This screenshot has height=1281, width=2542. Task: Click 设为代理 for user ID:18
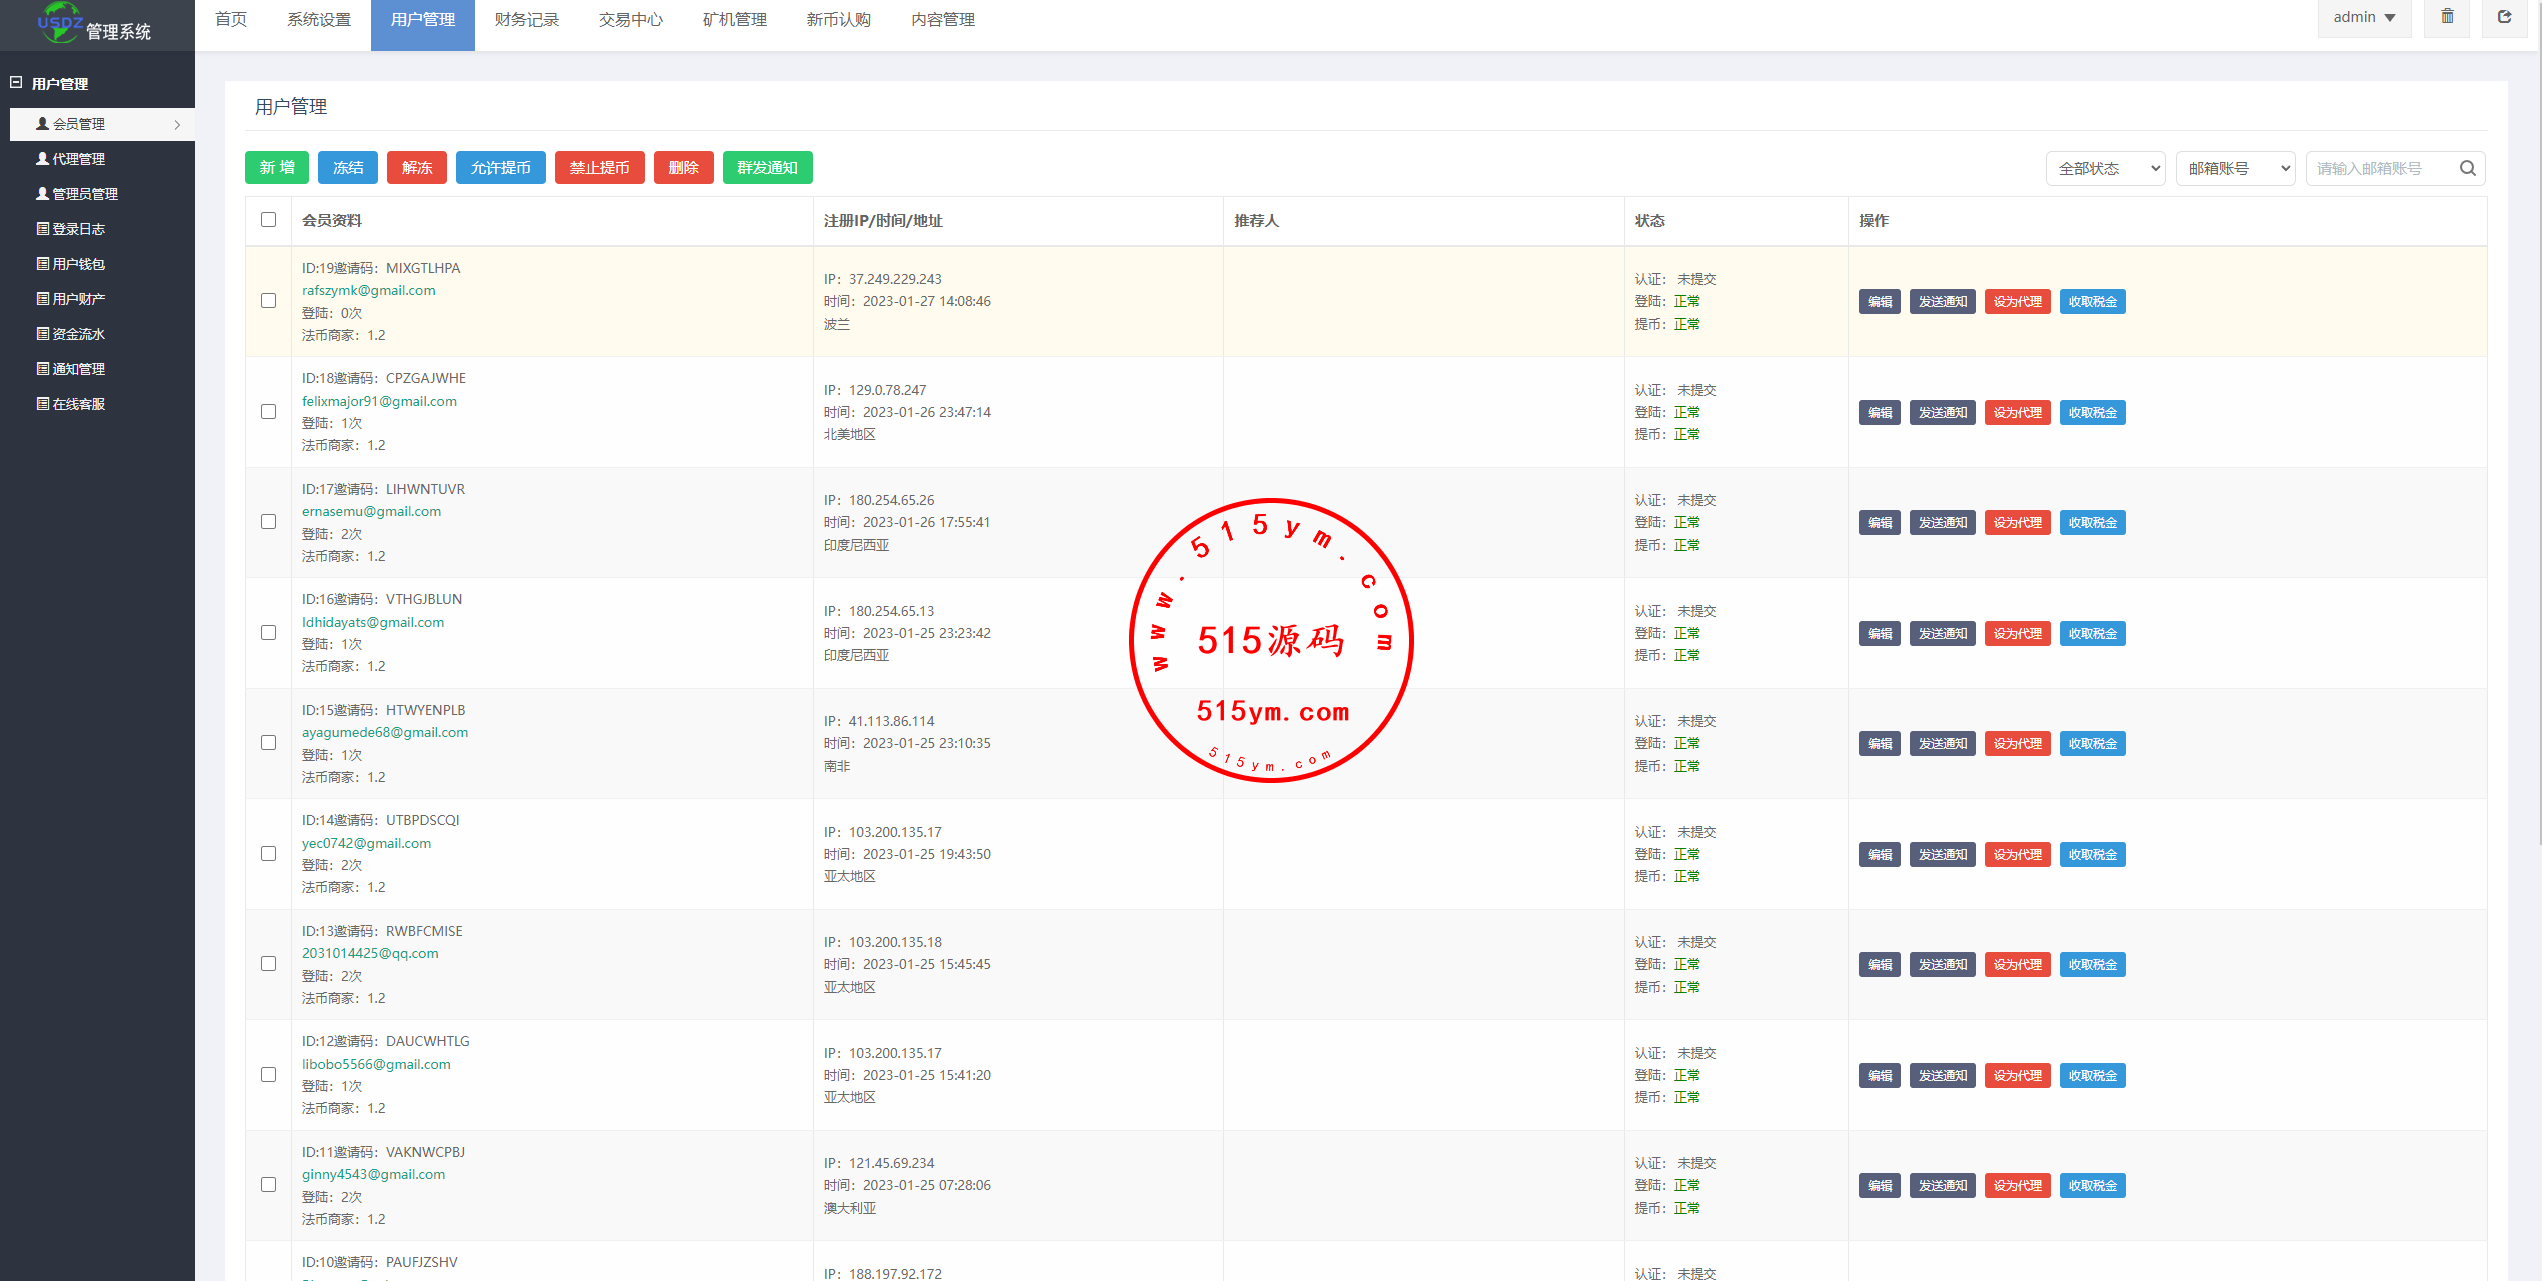[x=2017, y=412]
